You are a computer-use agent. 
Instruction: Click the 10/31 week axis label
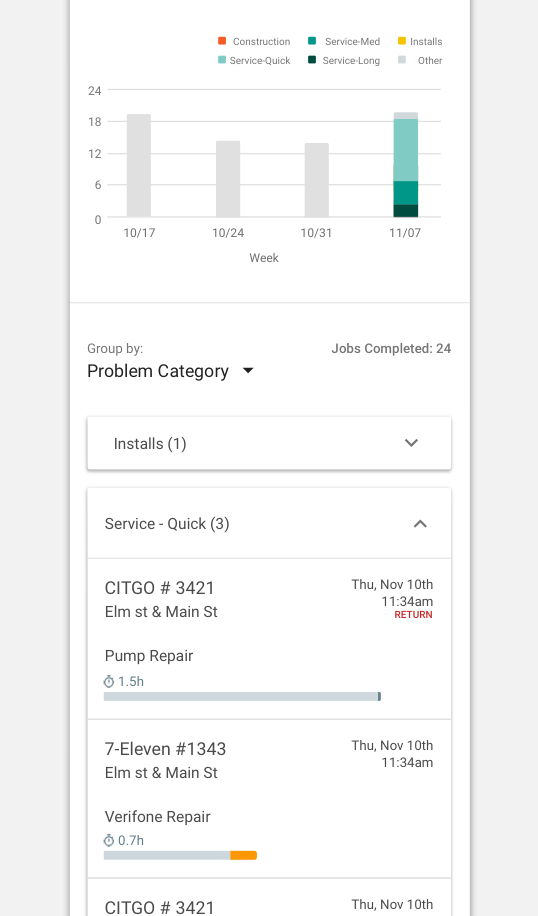point(316,233)
